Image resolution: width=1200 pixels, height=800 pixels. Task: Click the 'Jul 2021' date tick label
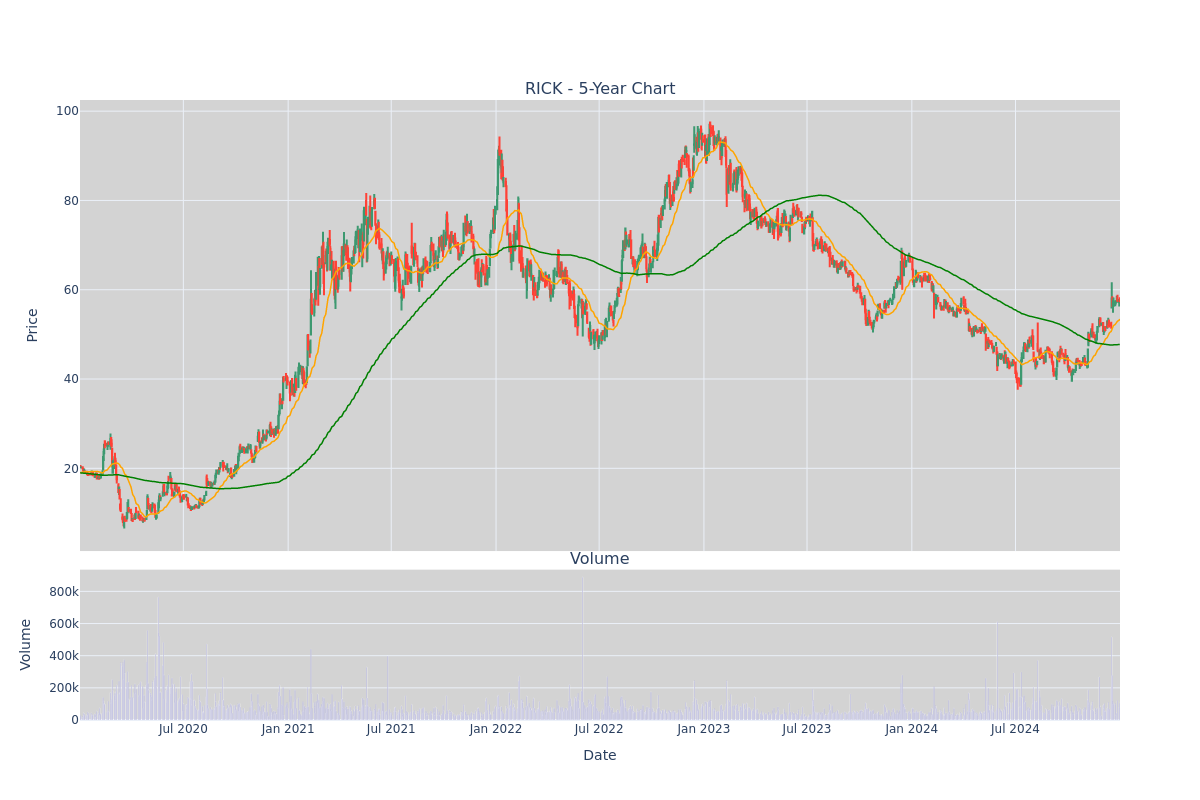391,729
